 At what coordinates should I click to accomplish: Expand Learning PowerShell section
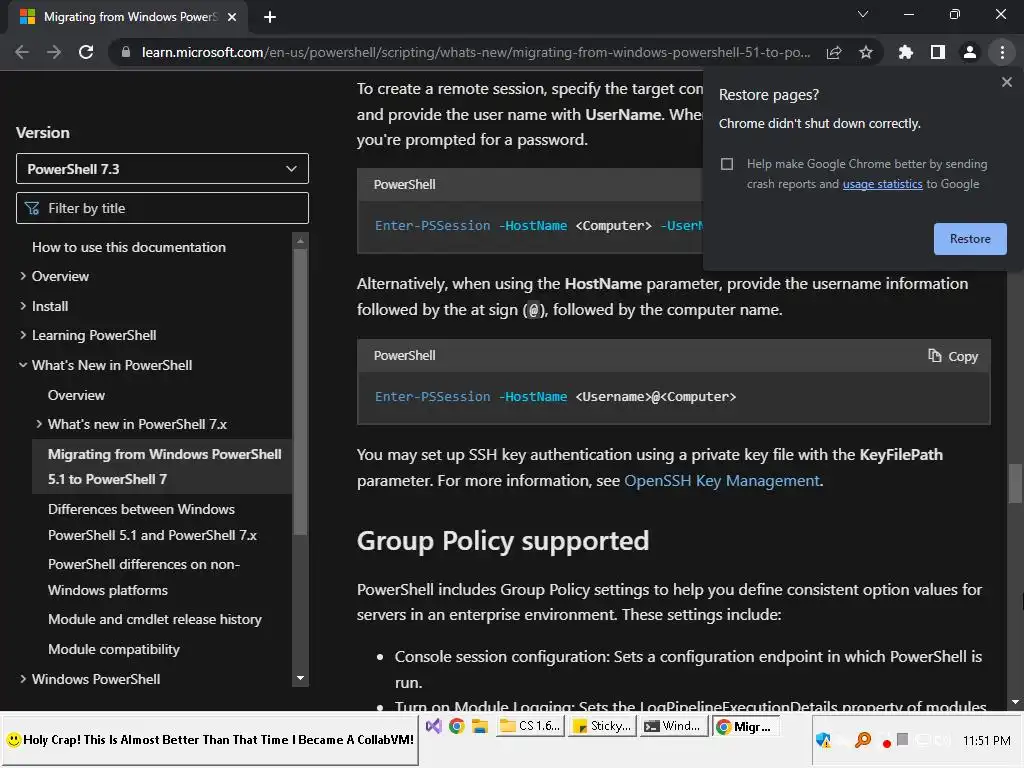(23, 335)
